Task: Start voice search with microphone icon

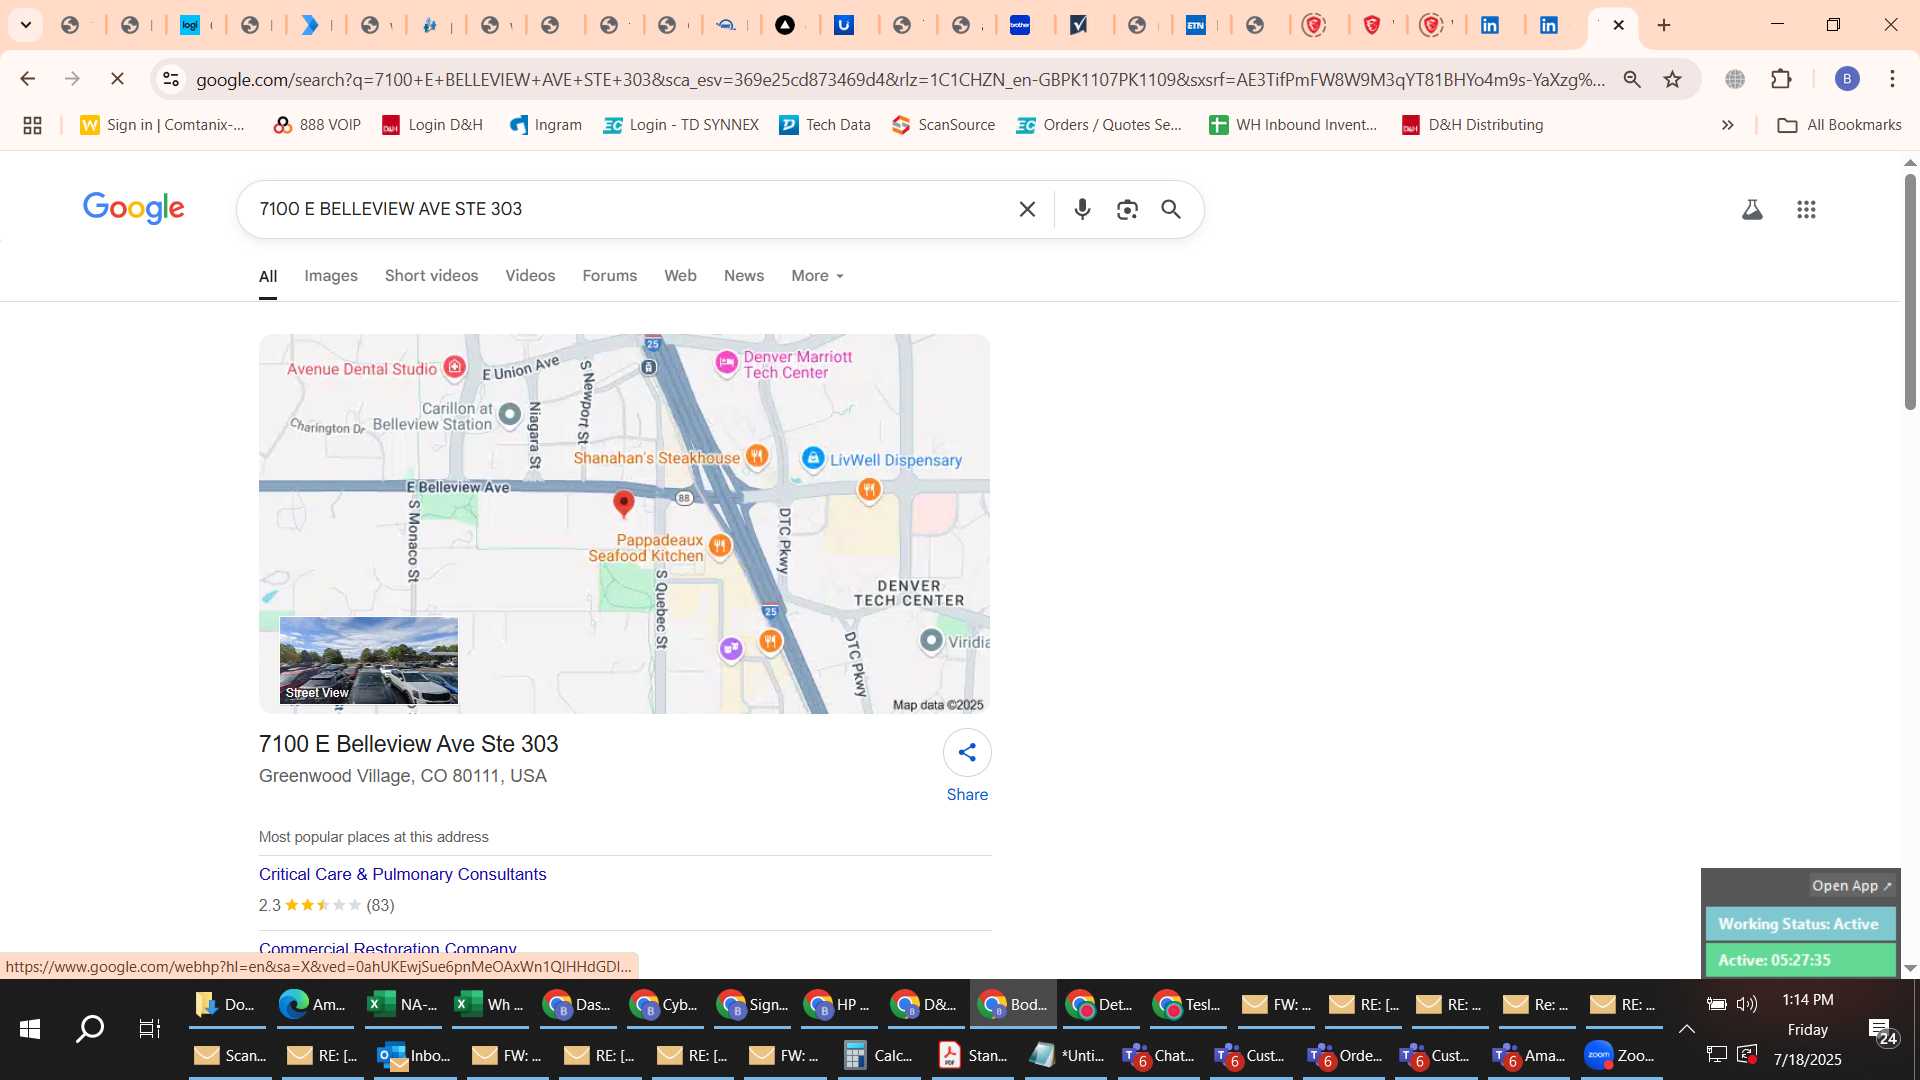Action: tap(1082, 209)
